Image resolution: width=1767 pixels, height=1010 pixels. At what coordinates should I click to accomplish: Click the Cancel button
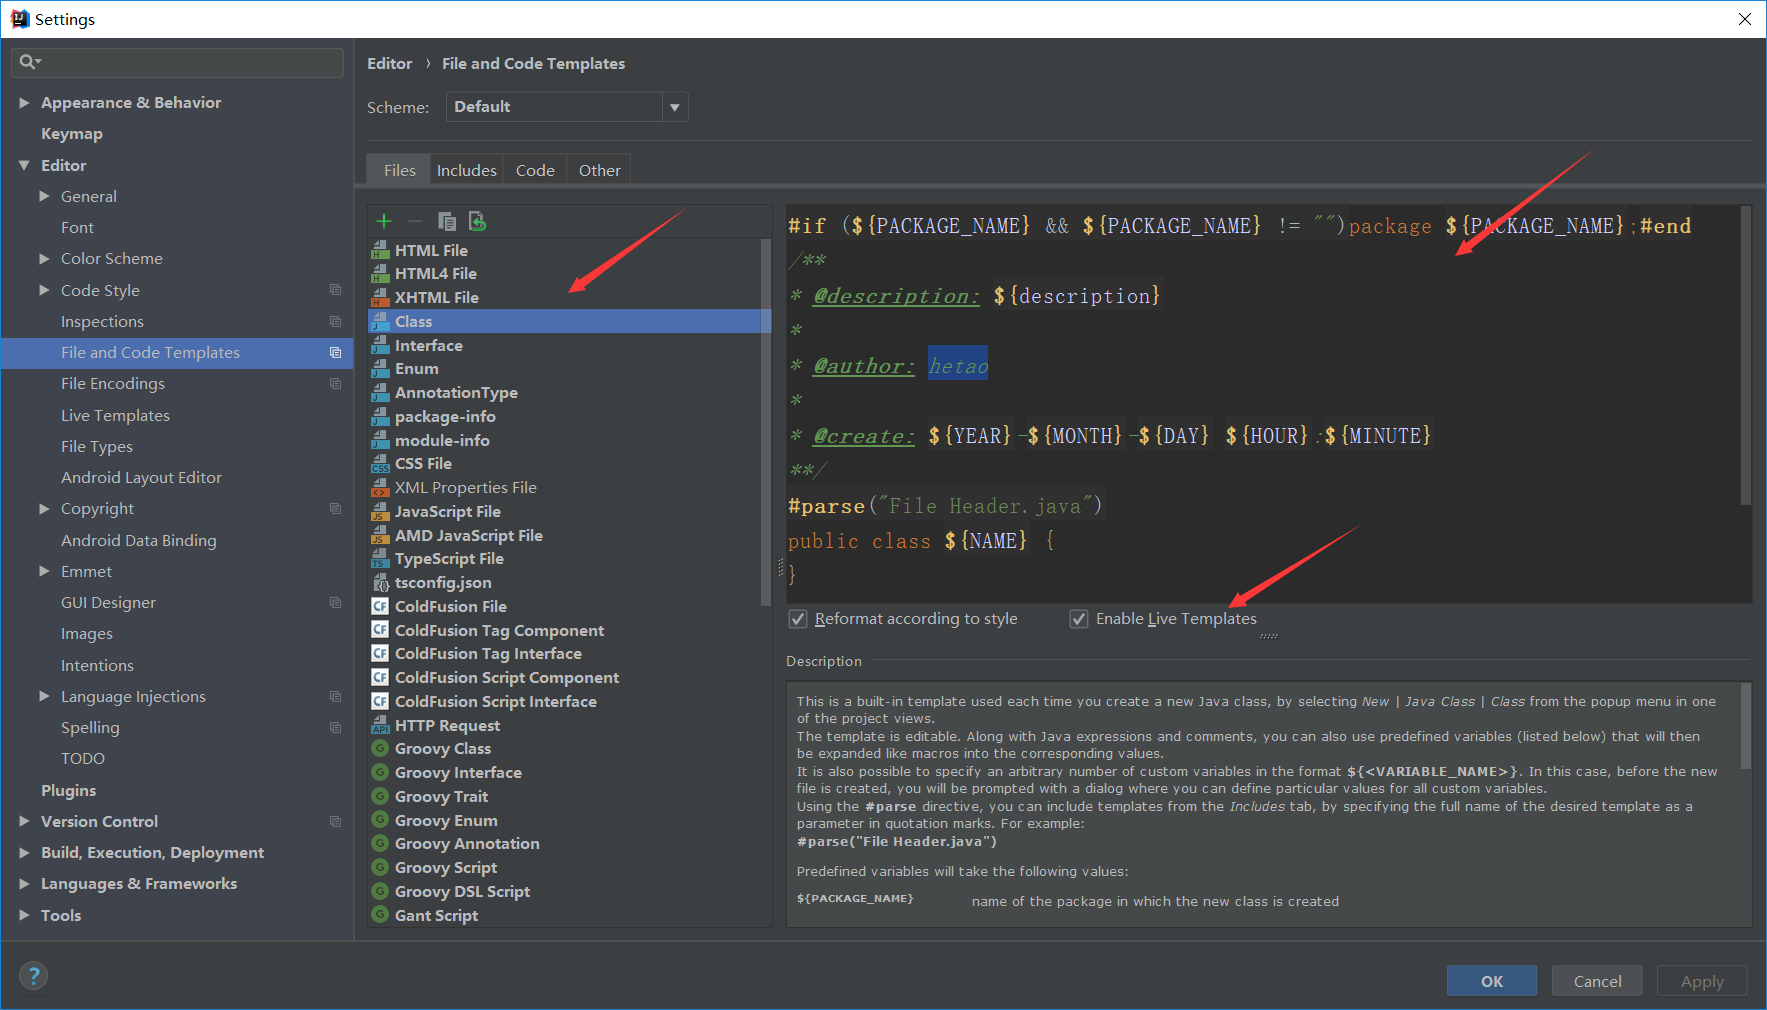pyautogui.click(x=1597, y=981)
